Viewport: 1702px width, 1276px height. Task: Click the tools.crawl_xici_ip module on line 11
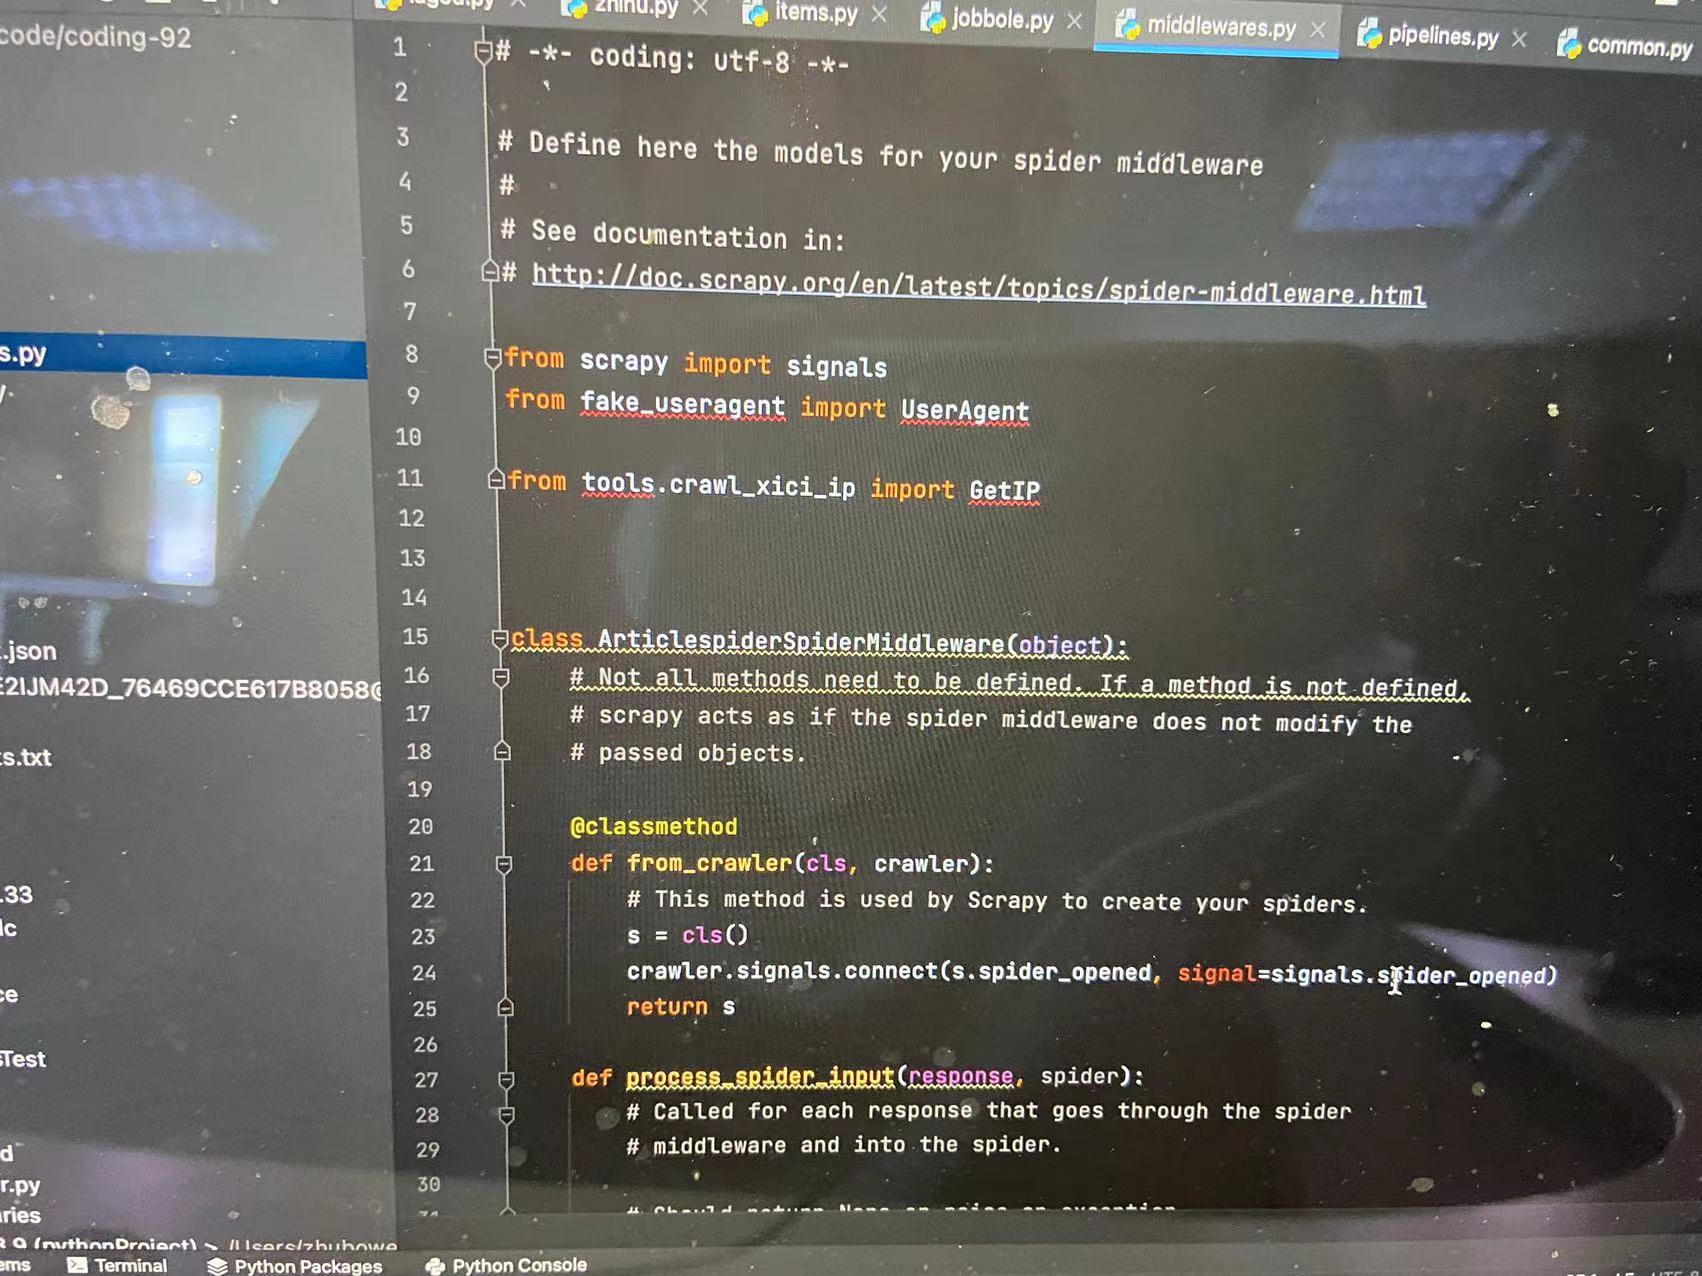(x=718, y=485)
